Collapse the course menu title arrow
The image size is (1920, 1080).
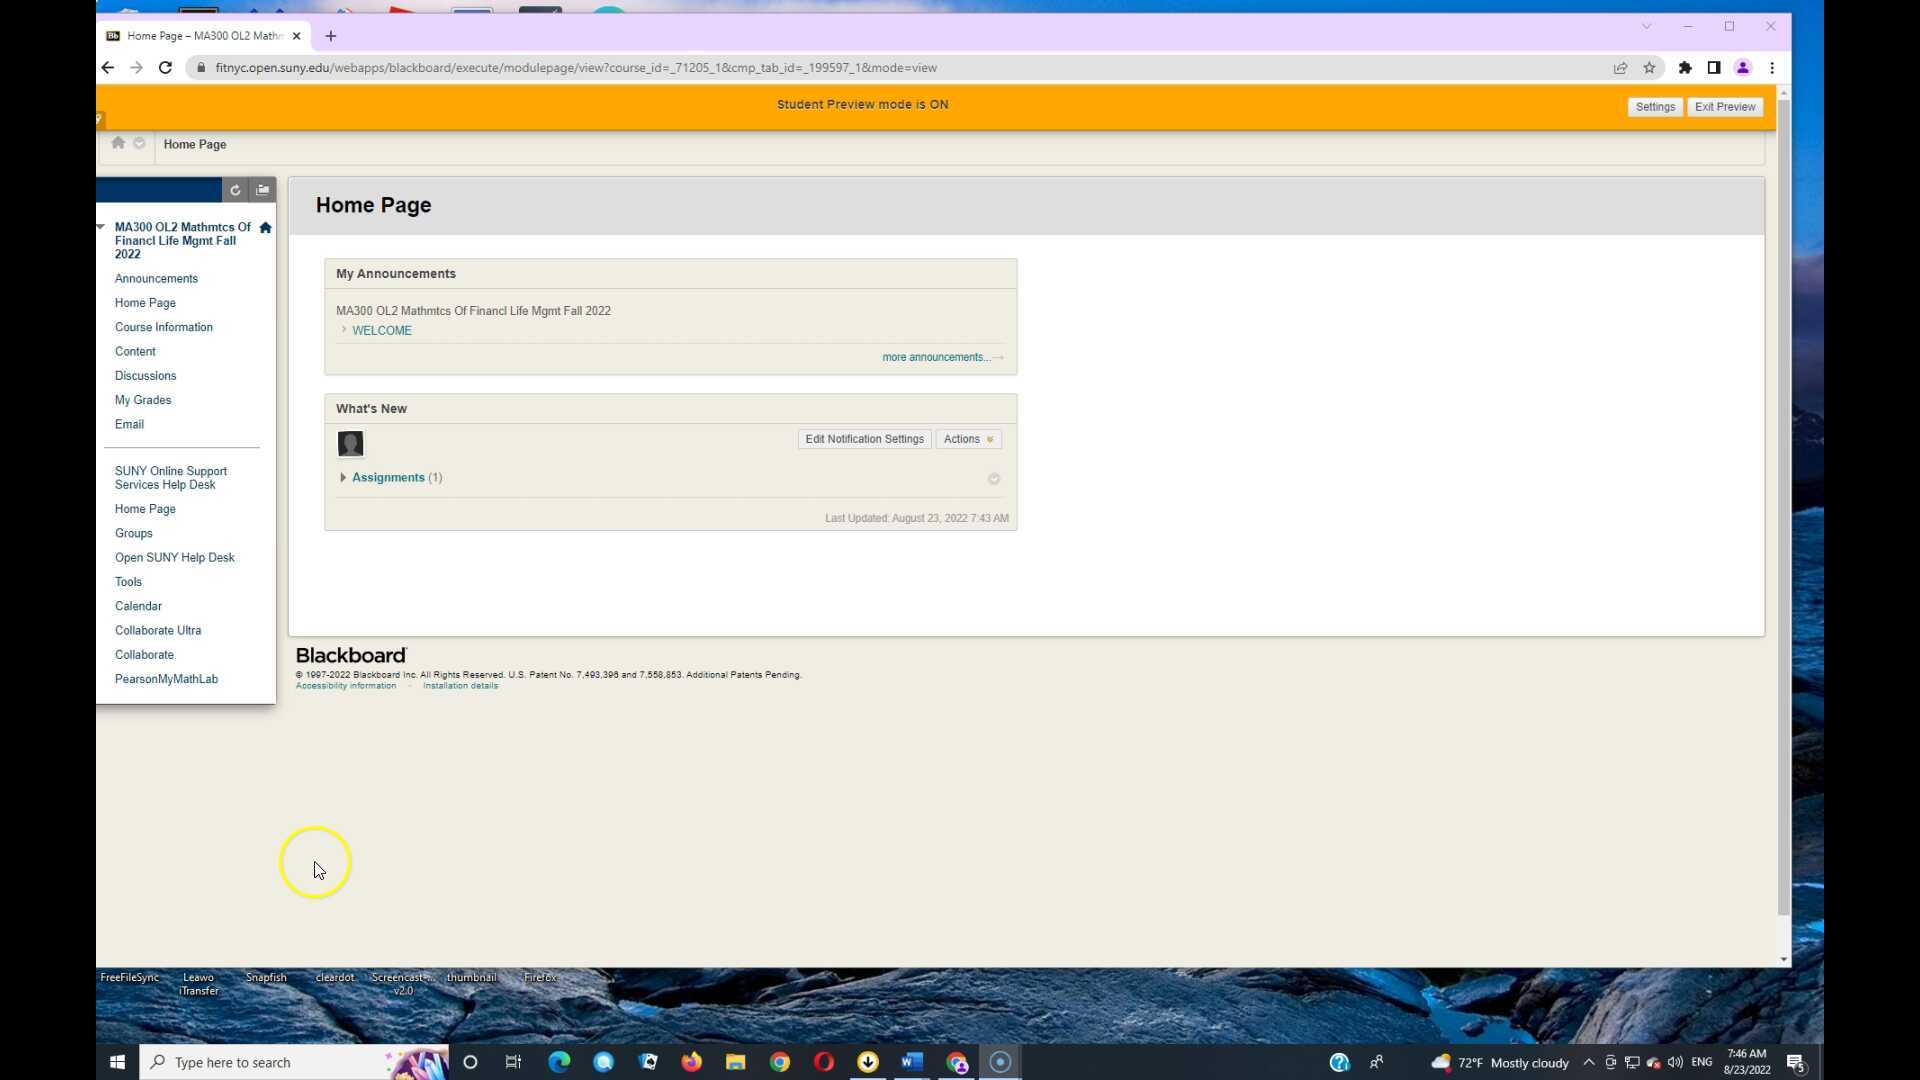pyautogui.click(x=101, y=227)
